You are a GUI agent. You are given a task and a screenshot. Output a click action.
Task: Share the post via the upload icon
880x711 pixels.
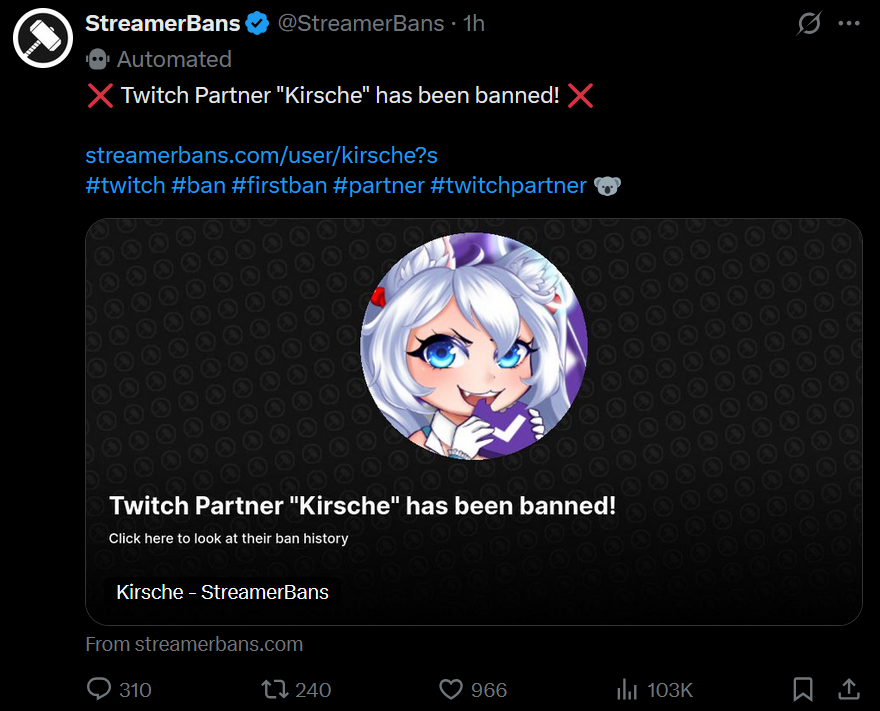click(x=848, y=689)
